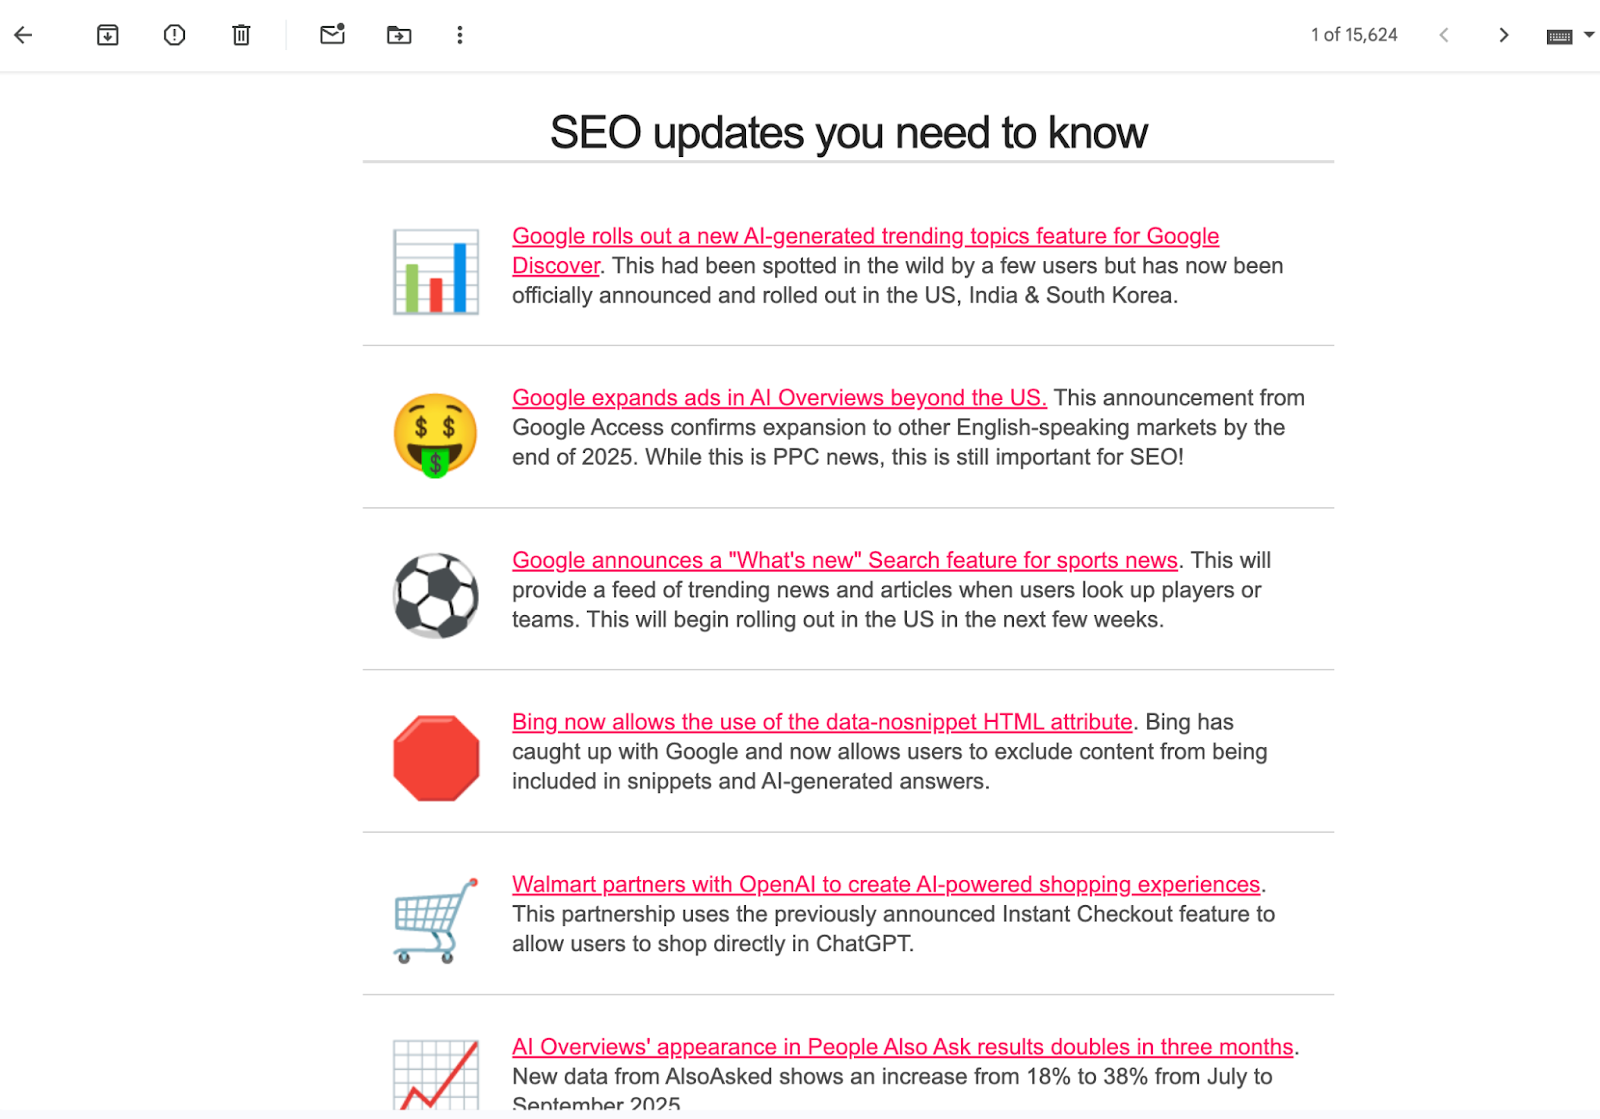This screenshot has width=1600, height=1119.
Task: Open the keyboard input tools icon
Action: [x=1559, y=37]
